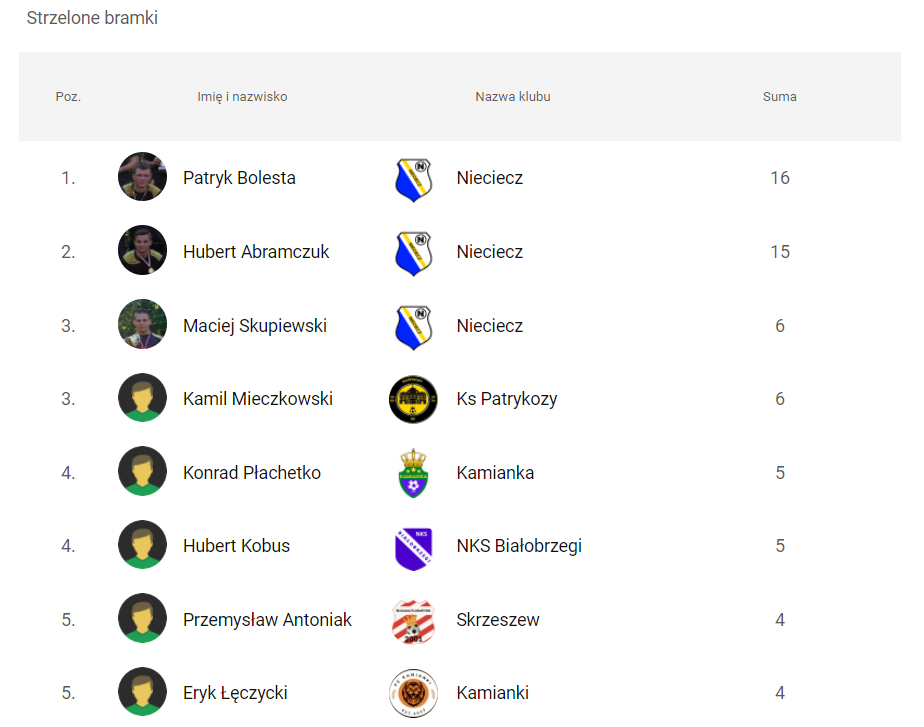The height and width of the screenshot is (727, 924).
Task: Click the Skrzeszew red striped crest
Action: [x=413, y=622]
